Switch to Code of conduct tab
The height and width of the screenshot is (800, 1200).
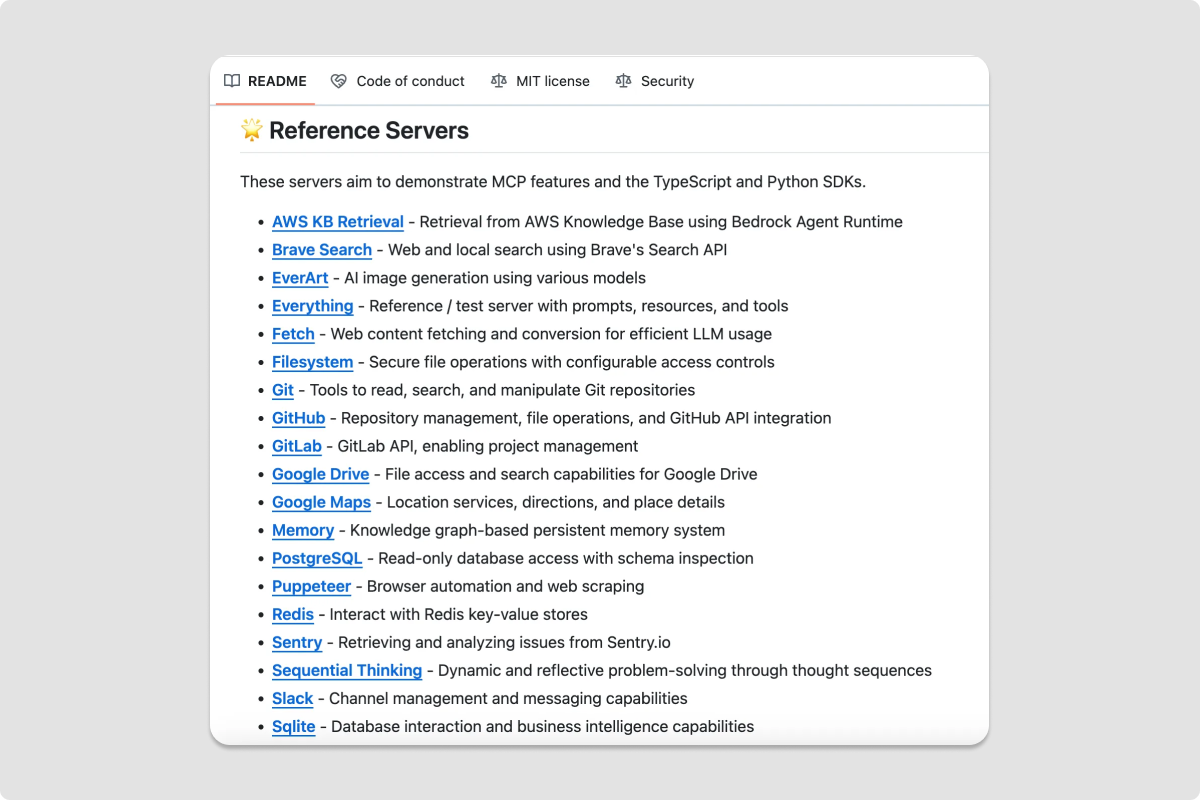pos(397,81)
